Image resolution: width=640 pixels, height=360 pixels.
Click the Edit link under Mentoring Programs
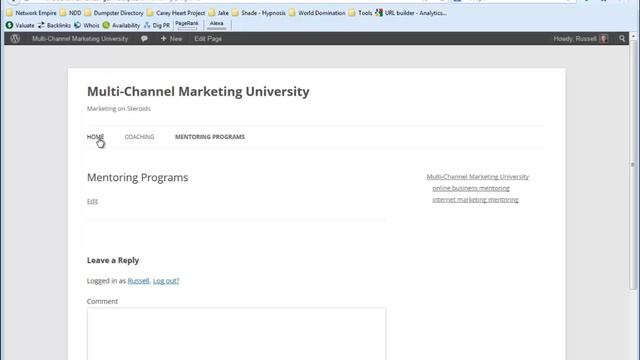92,201
